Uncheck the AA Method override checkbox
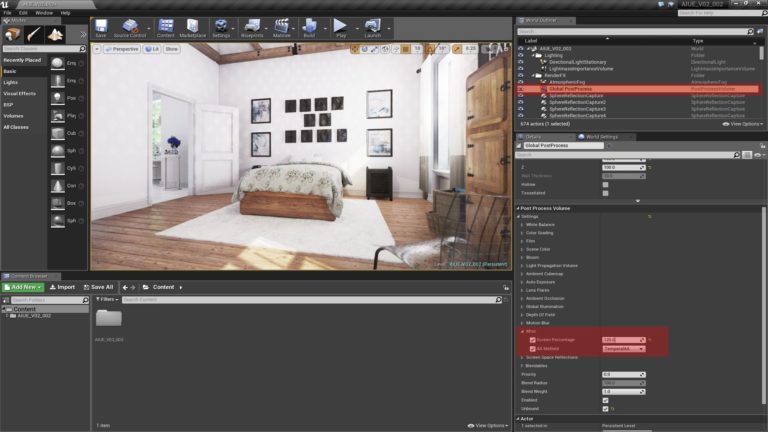 point(532,349)
